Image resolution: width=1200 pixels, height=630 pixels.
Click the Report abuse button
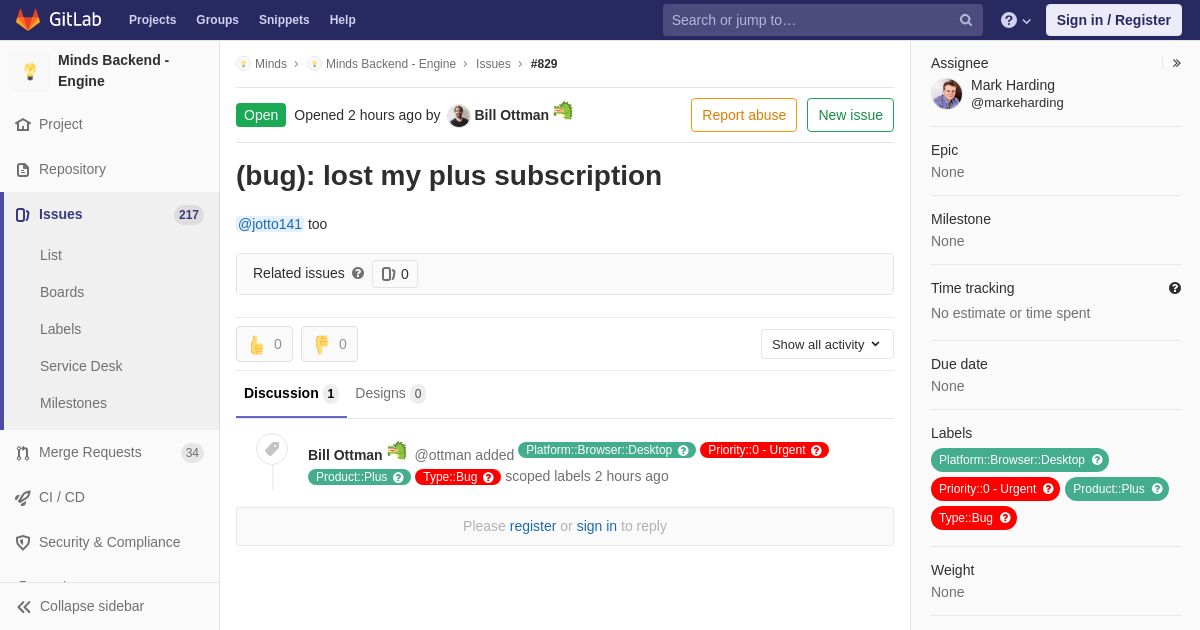[x=744, y=115]
